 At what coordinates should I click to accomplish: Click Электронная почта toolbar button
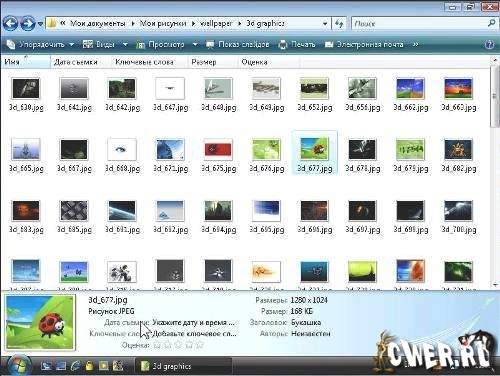364,44
